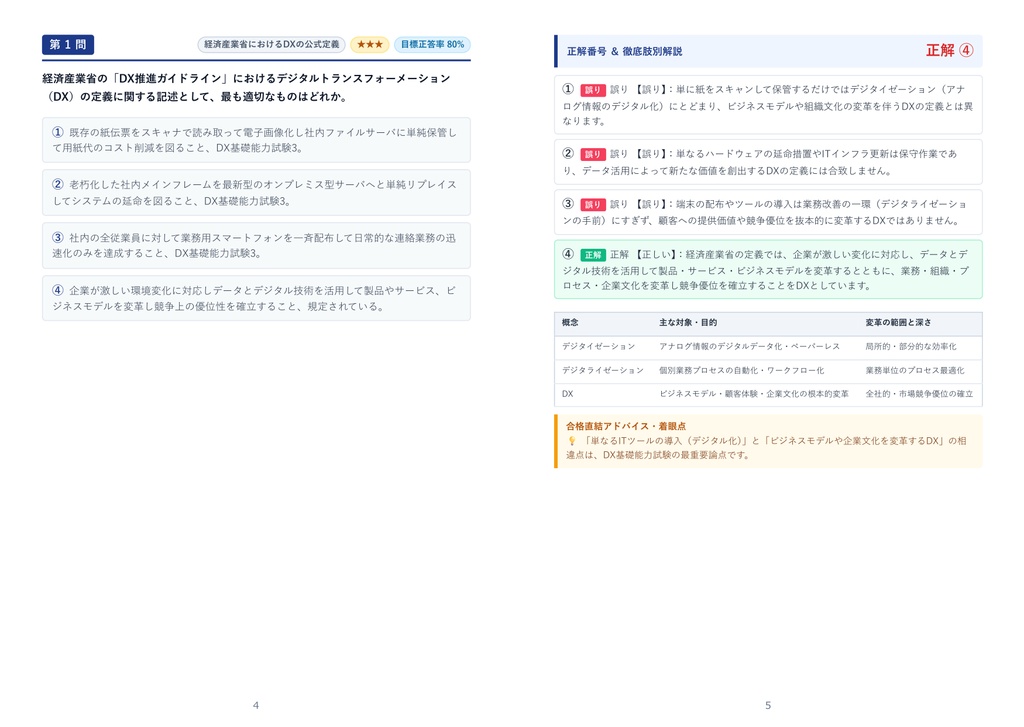Click the circled ④ in the green explanation box
This screenshot has width=1024, height=727.
click(x=568, y=254)
